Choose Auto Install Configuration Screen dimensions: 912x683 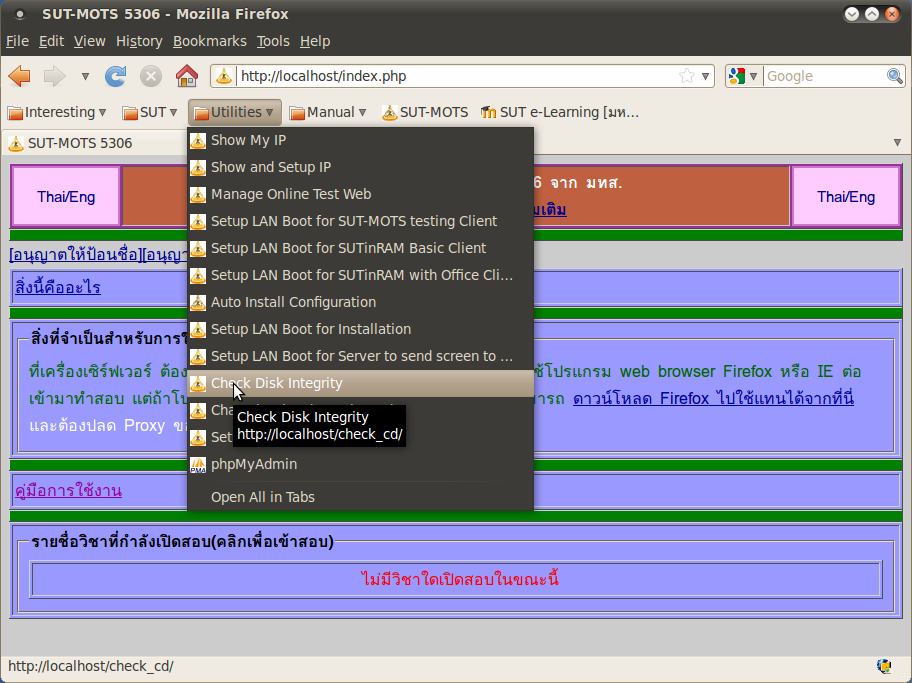click(360, 303)
